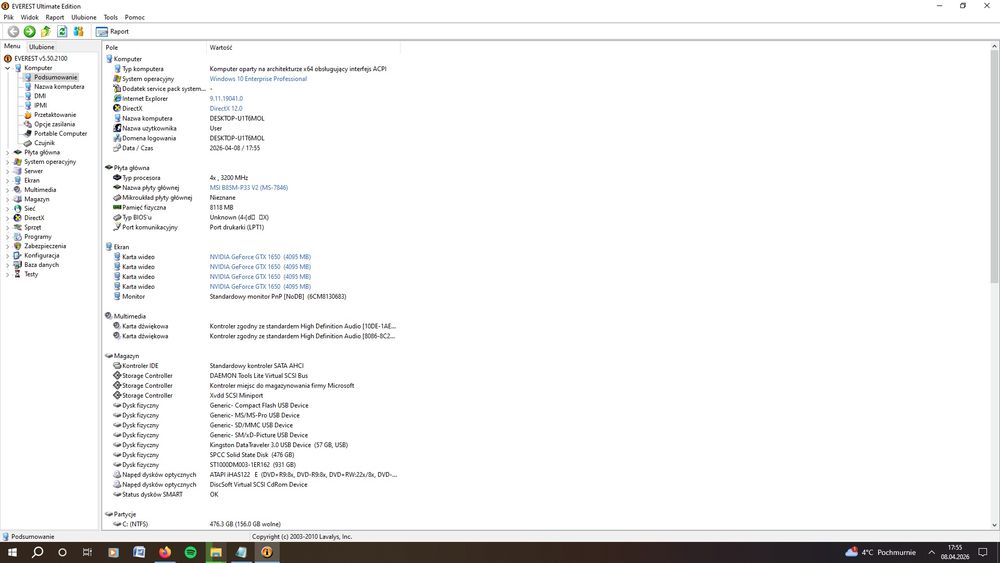The width and height of the screenshot is (1000, 563).
Task: Expand the Programy branch arrow
Action: (x=8, y=237)
